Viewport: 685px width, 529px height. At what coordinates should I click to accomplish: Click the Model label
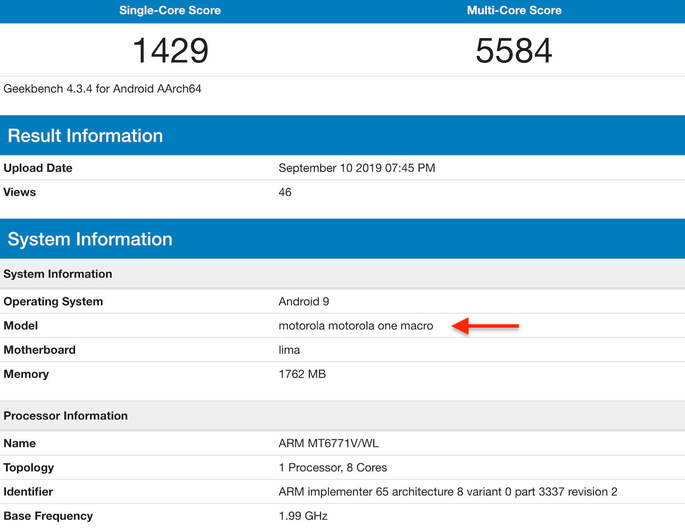click(x=21, y=326)
